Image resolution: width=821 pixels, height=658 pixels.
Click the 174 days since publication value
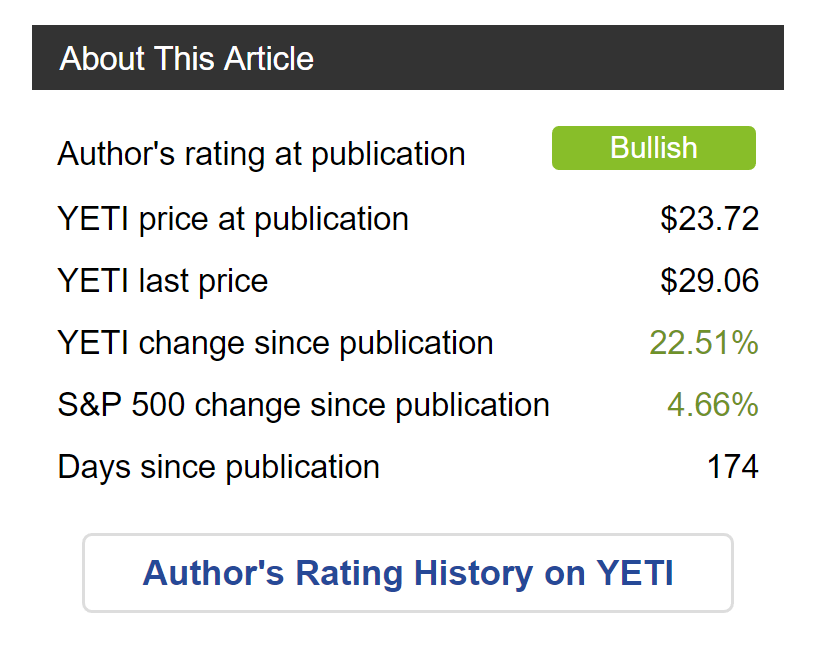(733, 466)
